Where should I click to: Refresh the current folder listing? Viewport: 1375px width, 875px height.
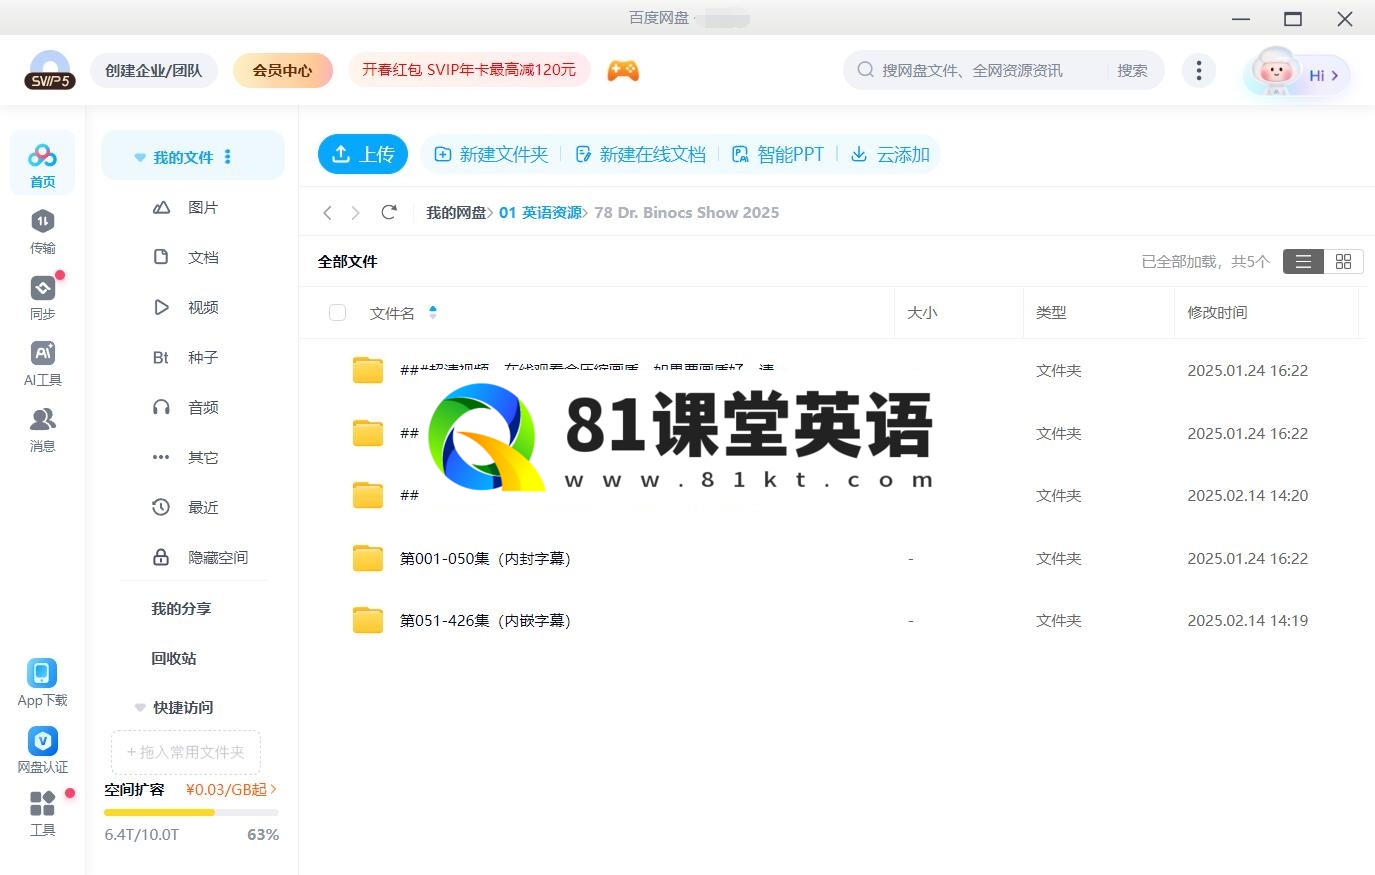pyautogui.click(x=389, y=212)
